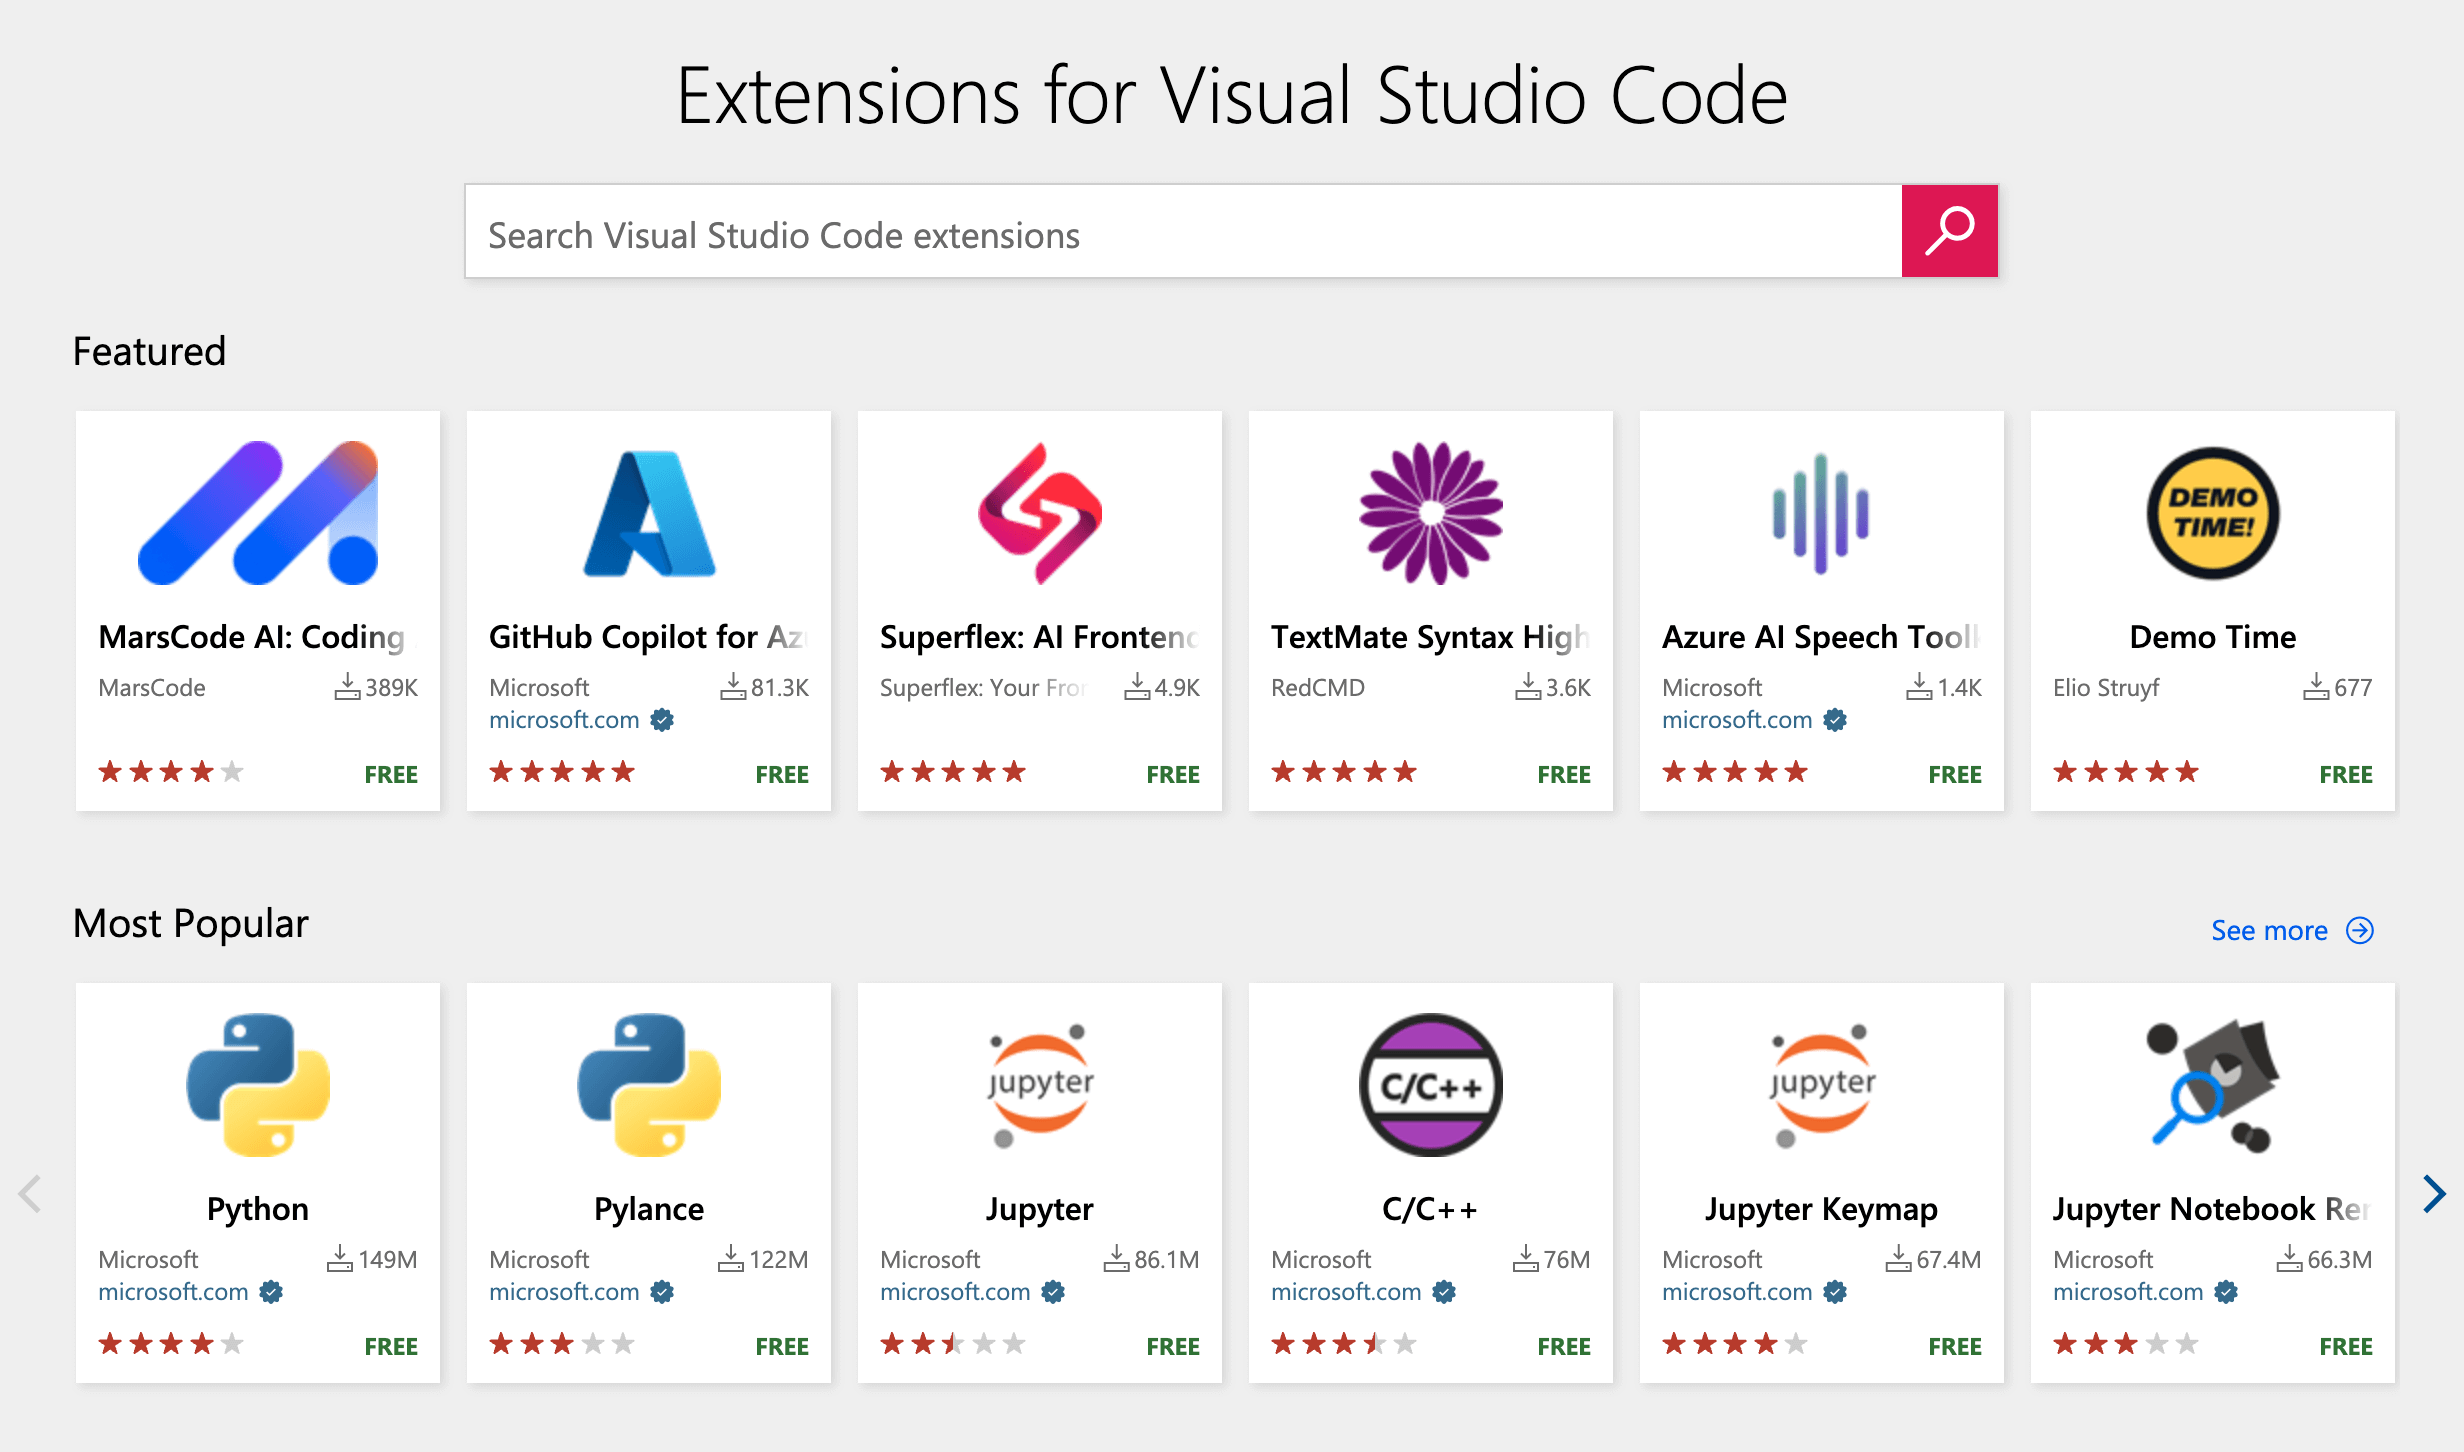Follow microsoft.com link under Python extension

(173, 1292)
